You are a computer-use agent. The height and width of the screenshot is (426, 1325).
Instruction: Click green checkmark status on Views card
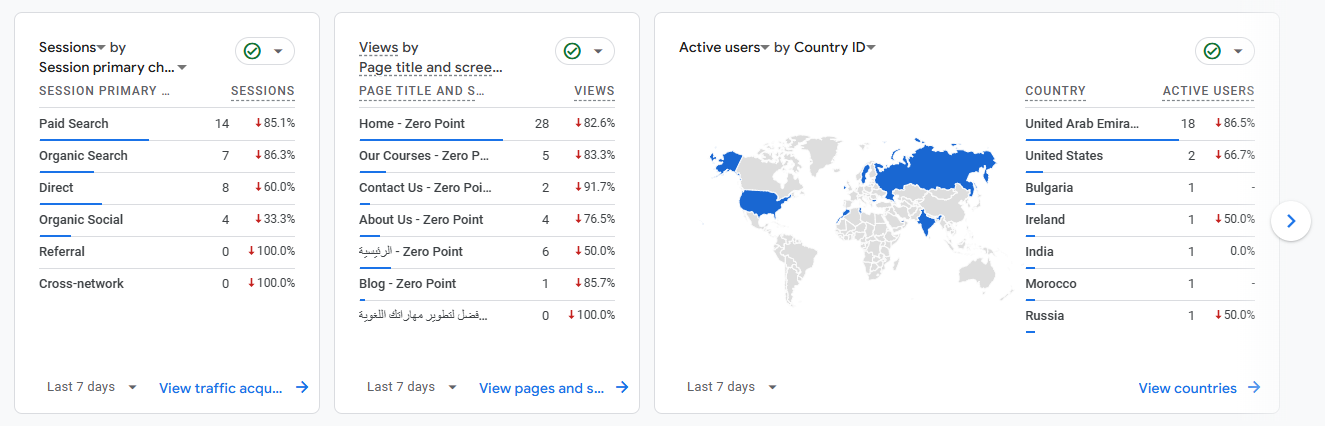[572, 51]
